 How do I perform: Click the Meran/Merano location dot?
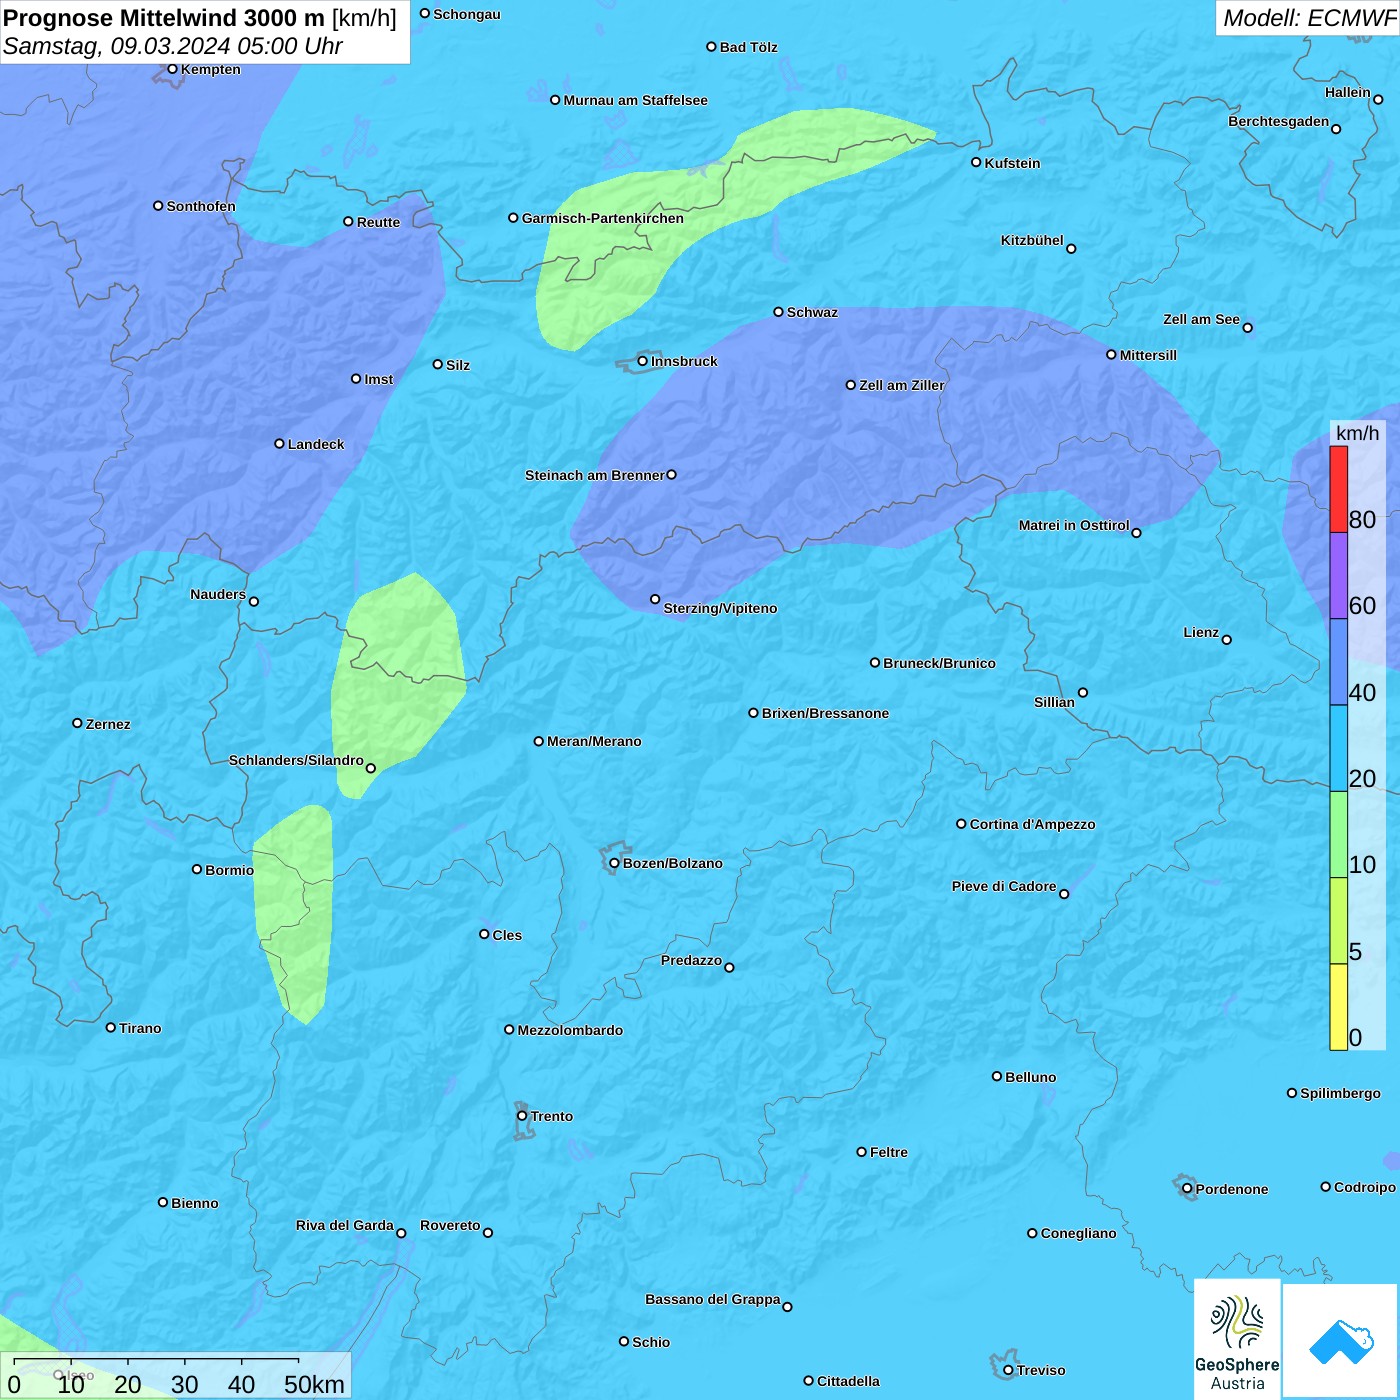(x=538, y=741)
